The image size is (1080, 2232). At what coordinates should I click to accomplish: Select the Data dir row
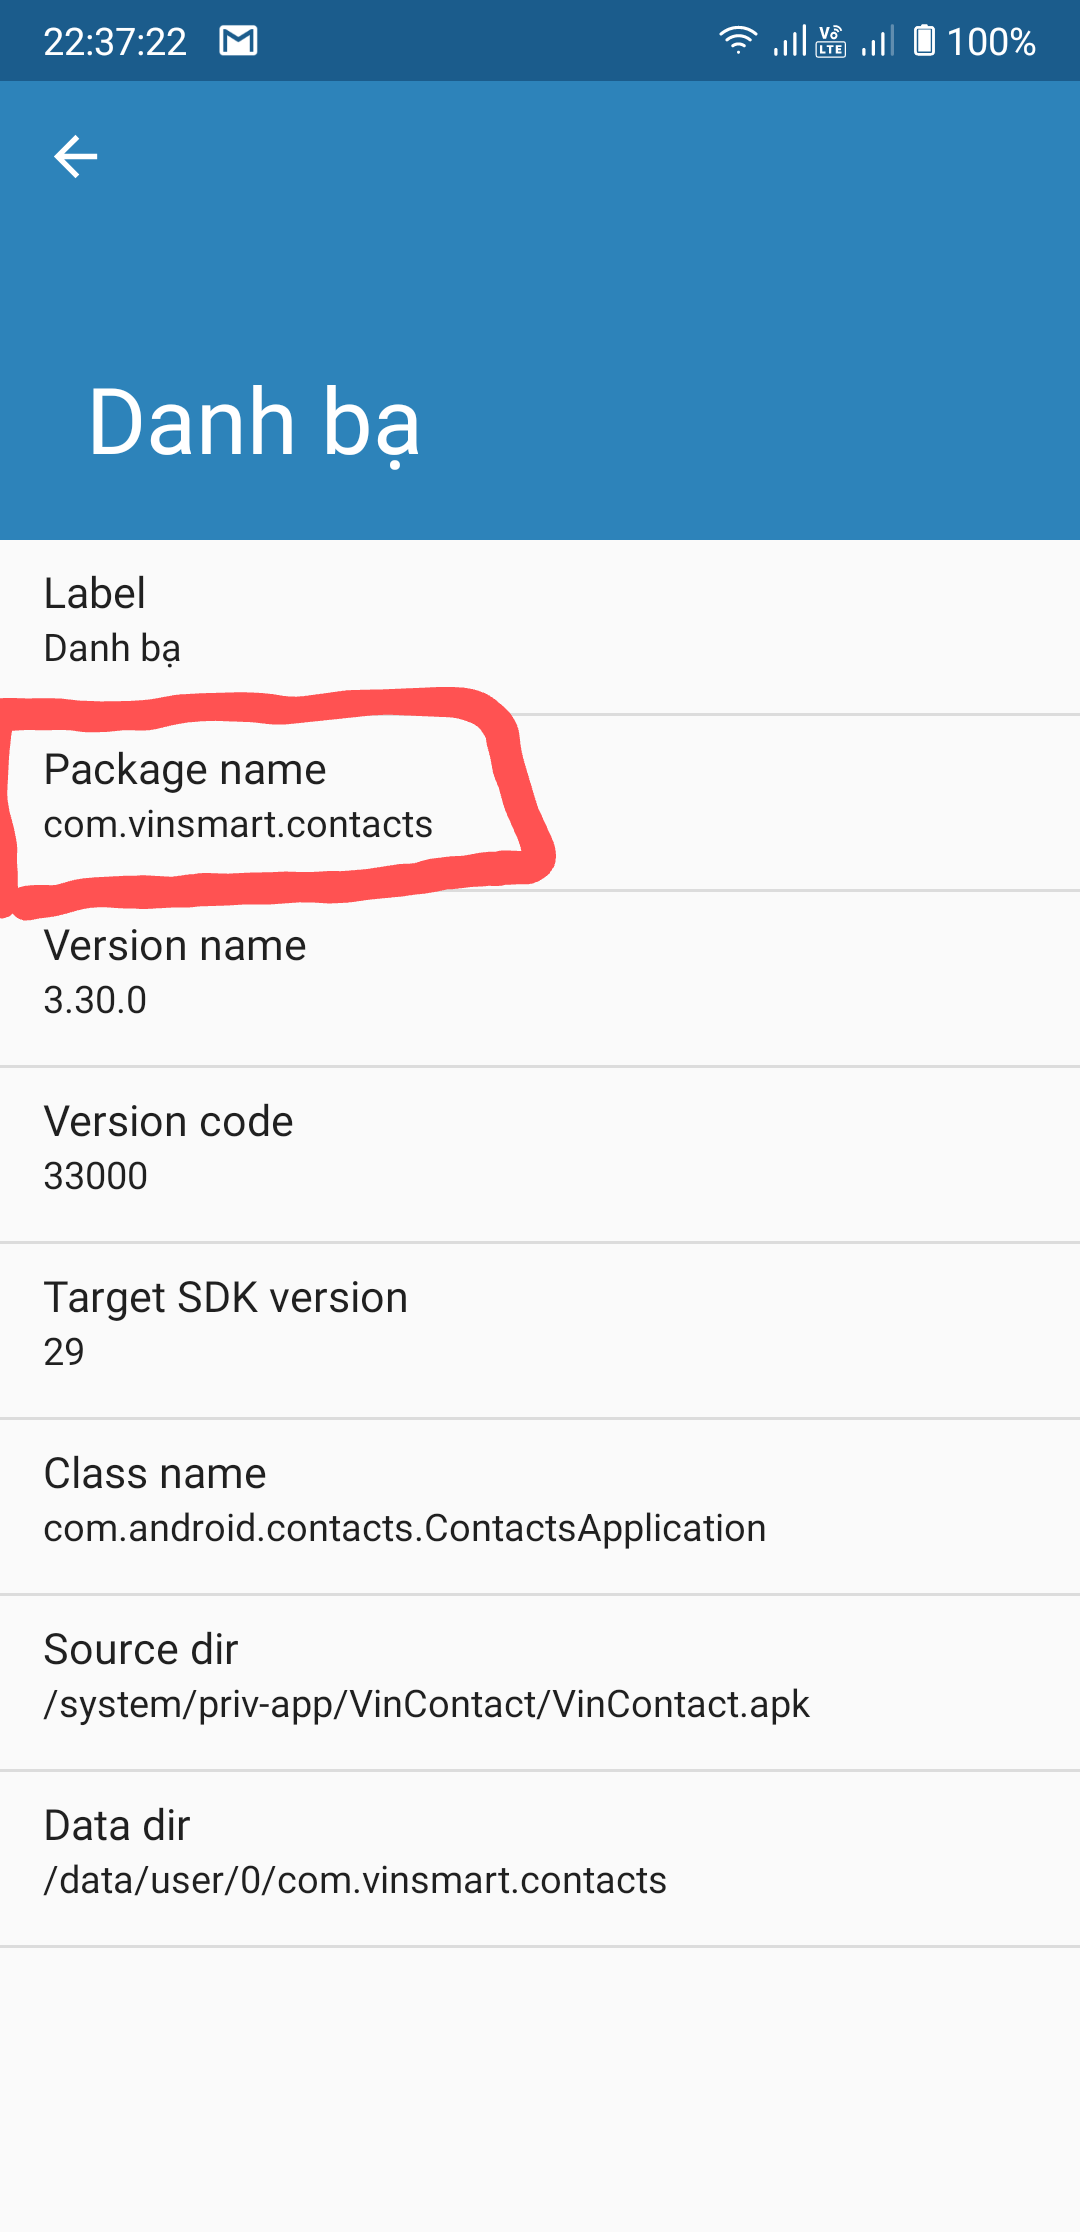[540, 1853]
